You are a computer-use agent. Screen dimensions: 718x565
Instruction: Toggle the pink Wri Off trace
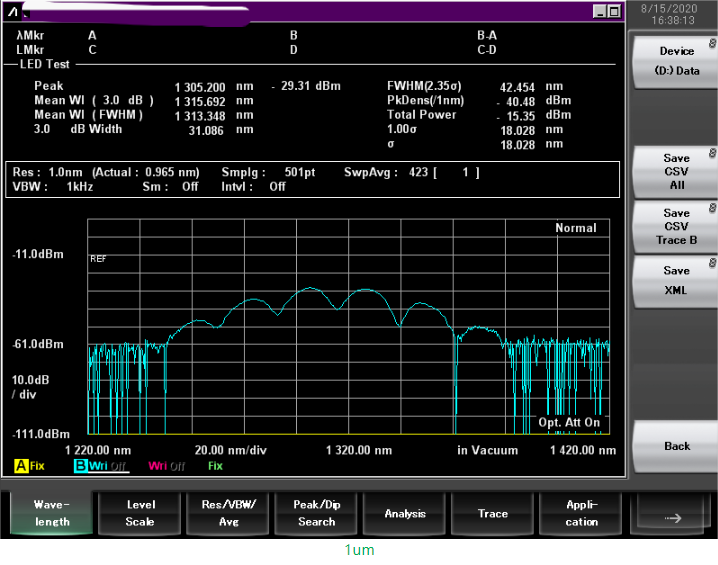point(166,466)
